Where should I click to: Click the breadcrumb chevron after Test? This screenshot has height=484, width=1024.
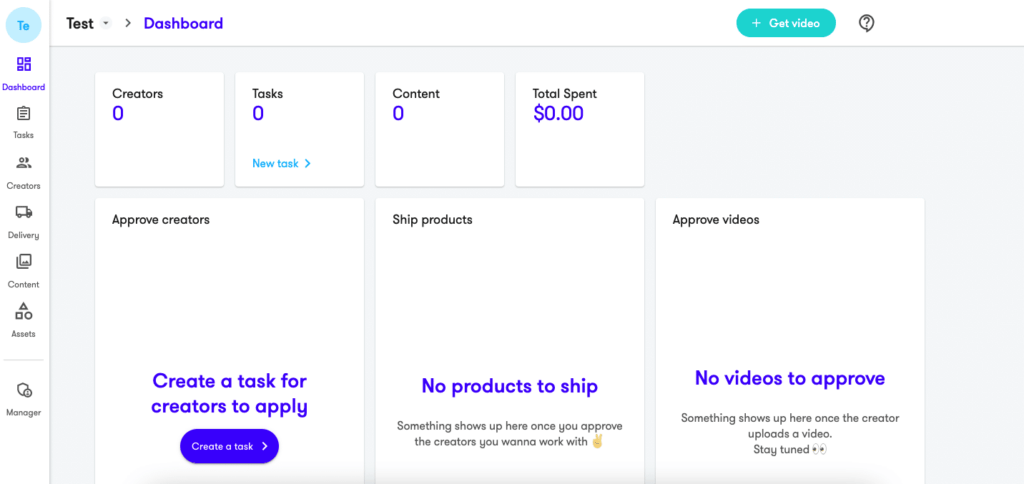pyautogui.click(x=128, y=24)
